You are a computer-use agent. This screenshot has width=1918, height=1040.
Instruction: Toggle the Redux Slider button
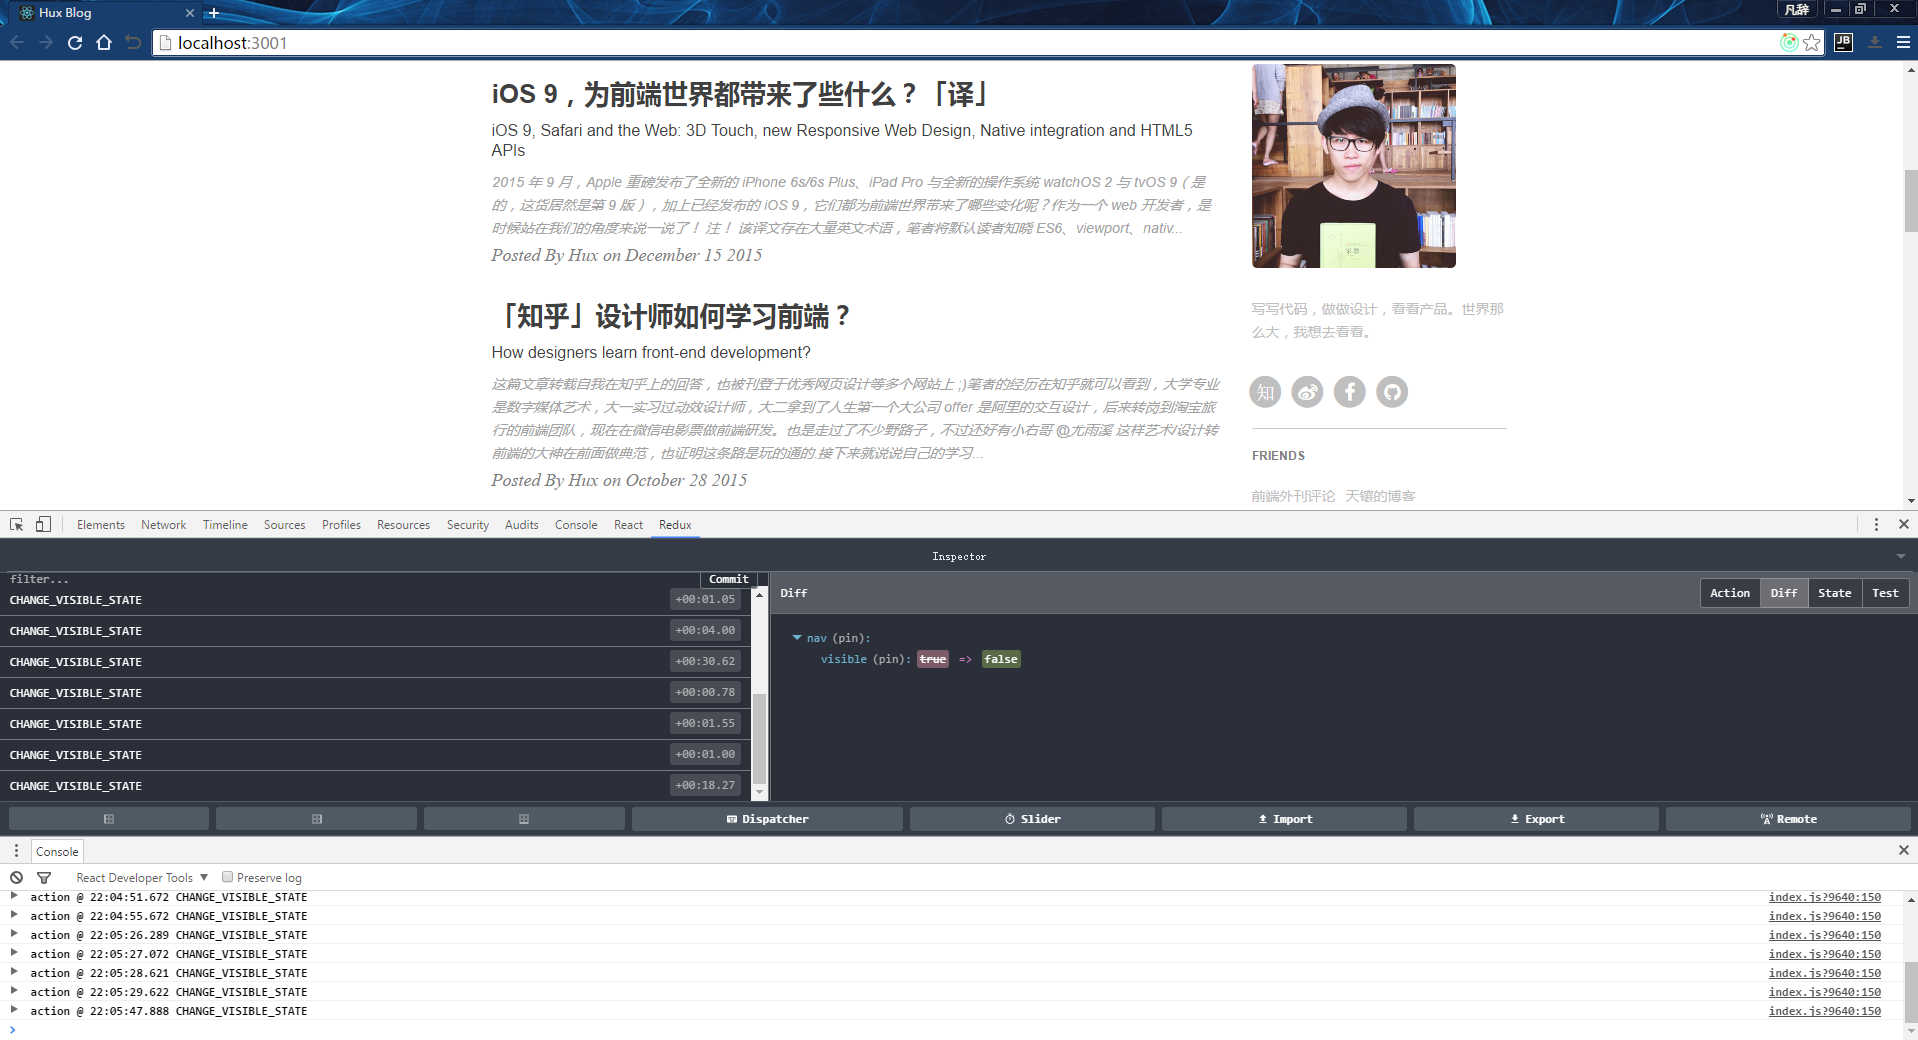pyautogui.click(x=1032, y=819)
